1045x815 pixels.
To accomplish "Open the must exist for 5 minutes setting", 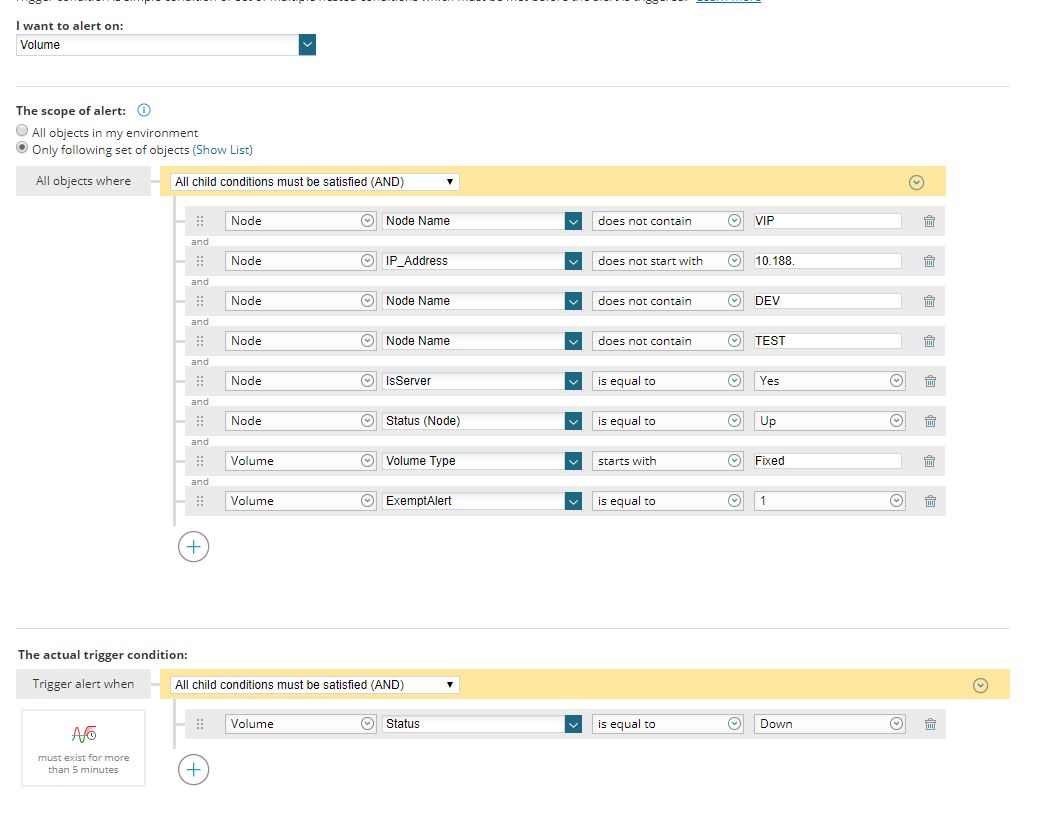I will pos(83,748).
